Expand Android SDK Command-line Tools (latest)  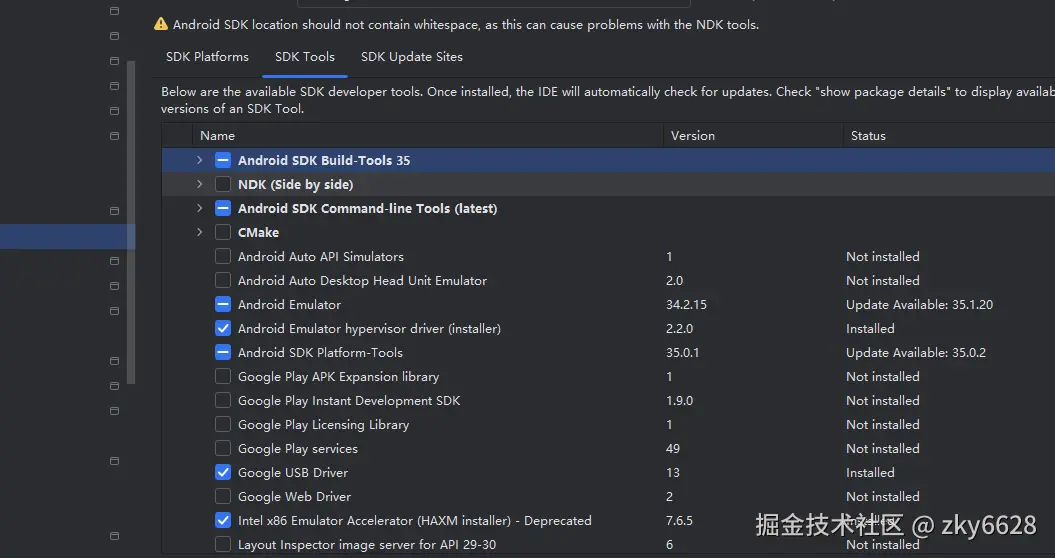point(200,208)
